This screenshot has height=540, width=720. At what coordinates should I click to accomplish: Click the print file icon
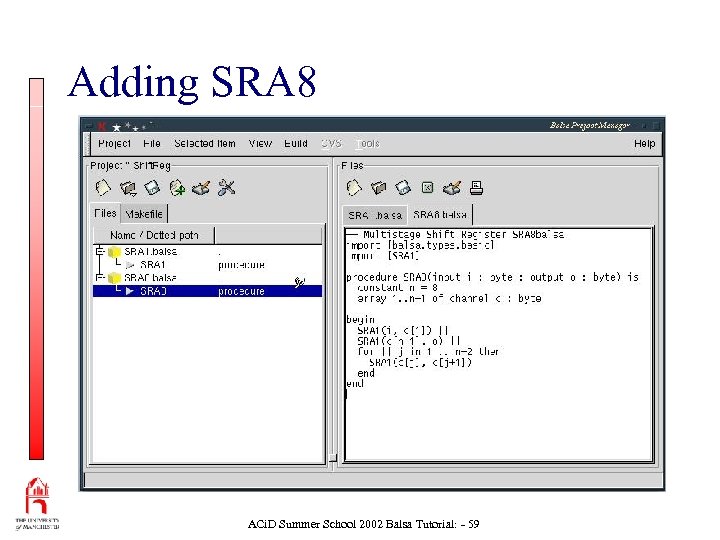[477, 188]
